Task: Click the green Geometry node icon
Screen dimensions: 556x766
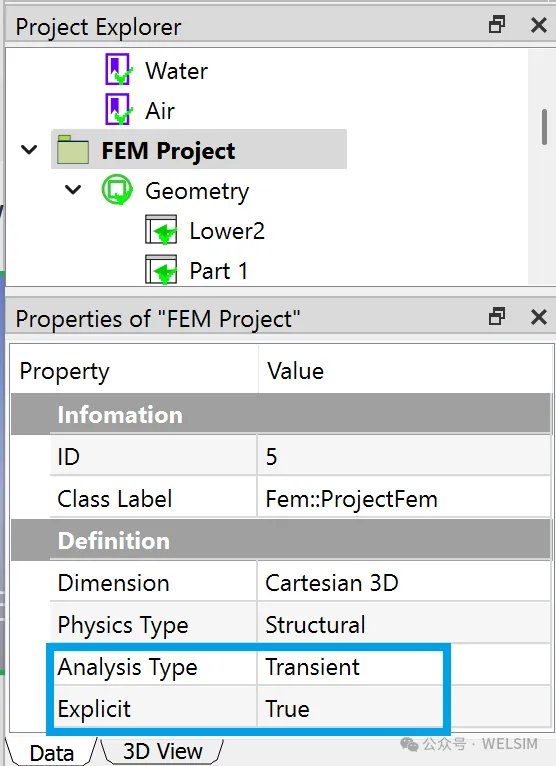Action: (x=117, y=190)
